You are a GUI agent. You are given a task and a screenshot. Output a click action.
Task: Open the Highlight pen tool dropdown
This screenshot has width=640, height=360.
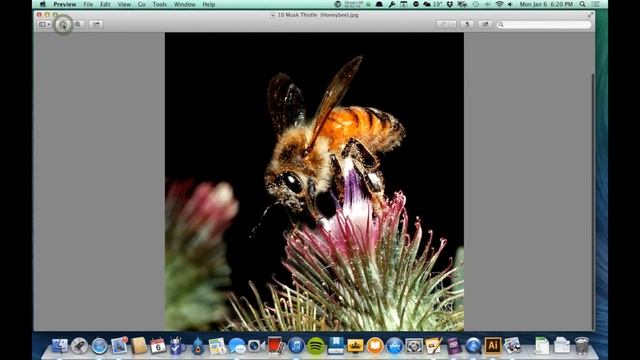point(446,24)
